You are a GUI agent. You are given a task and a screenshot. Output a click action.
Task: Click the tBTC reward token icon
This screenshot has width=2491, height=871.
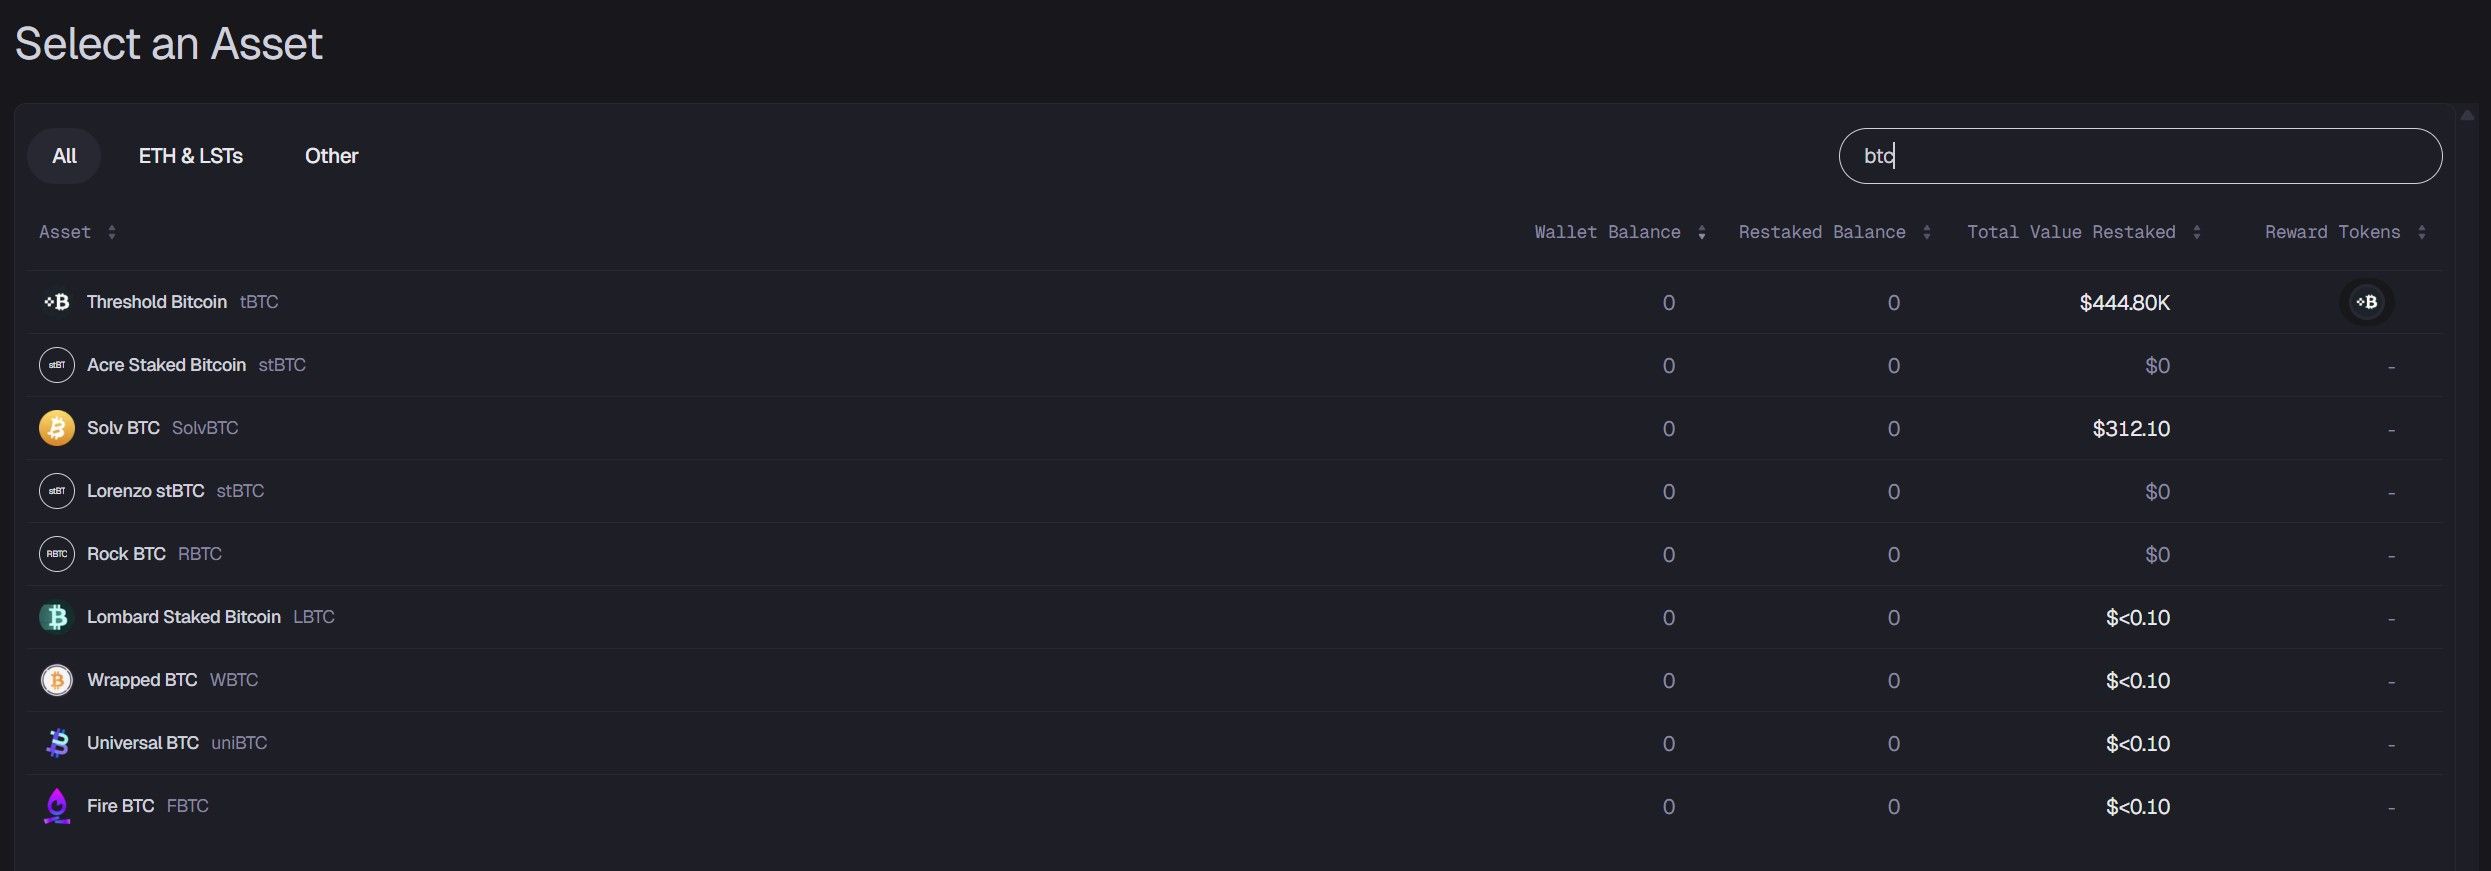pos(2366,302)
